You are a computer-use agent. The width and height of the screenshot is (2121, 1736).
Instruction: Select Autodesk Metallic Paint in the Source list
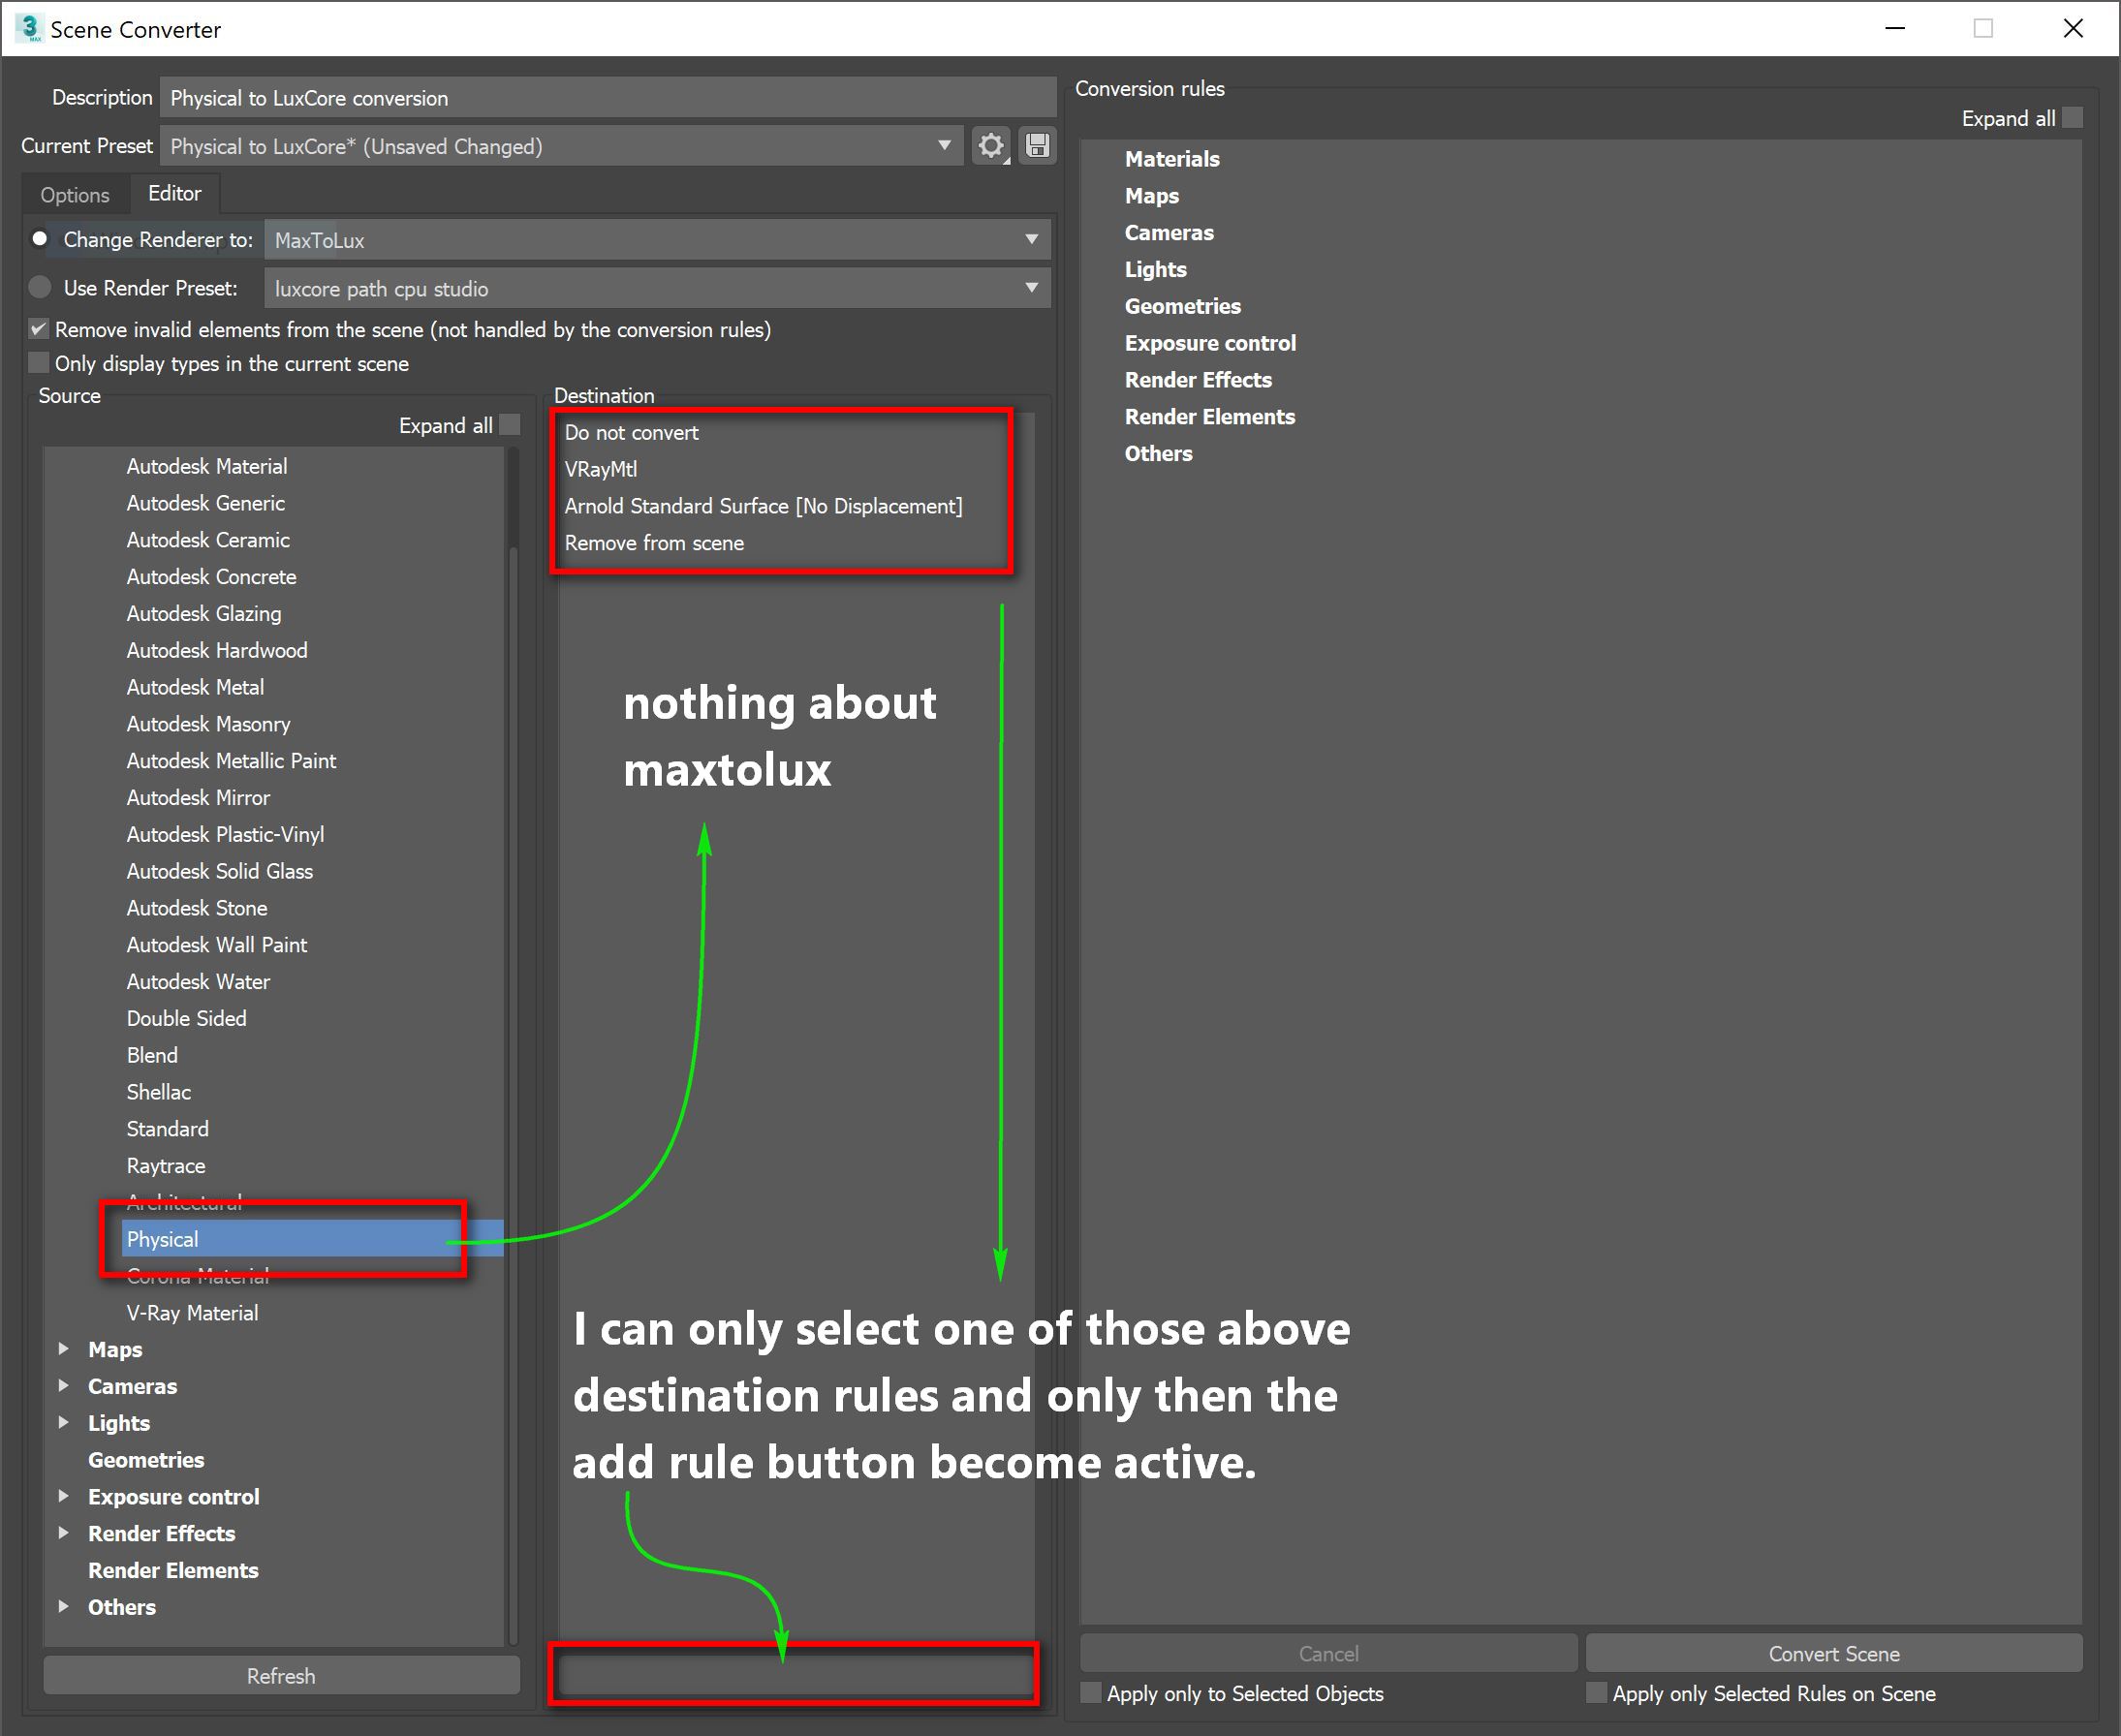point(231,761)
